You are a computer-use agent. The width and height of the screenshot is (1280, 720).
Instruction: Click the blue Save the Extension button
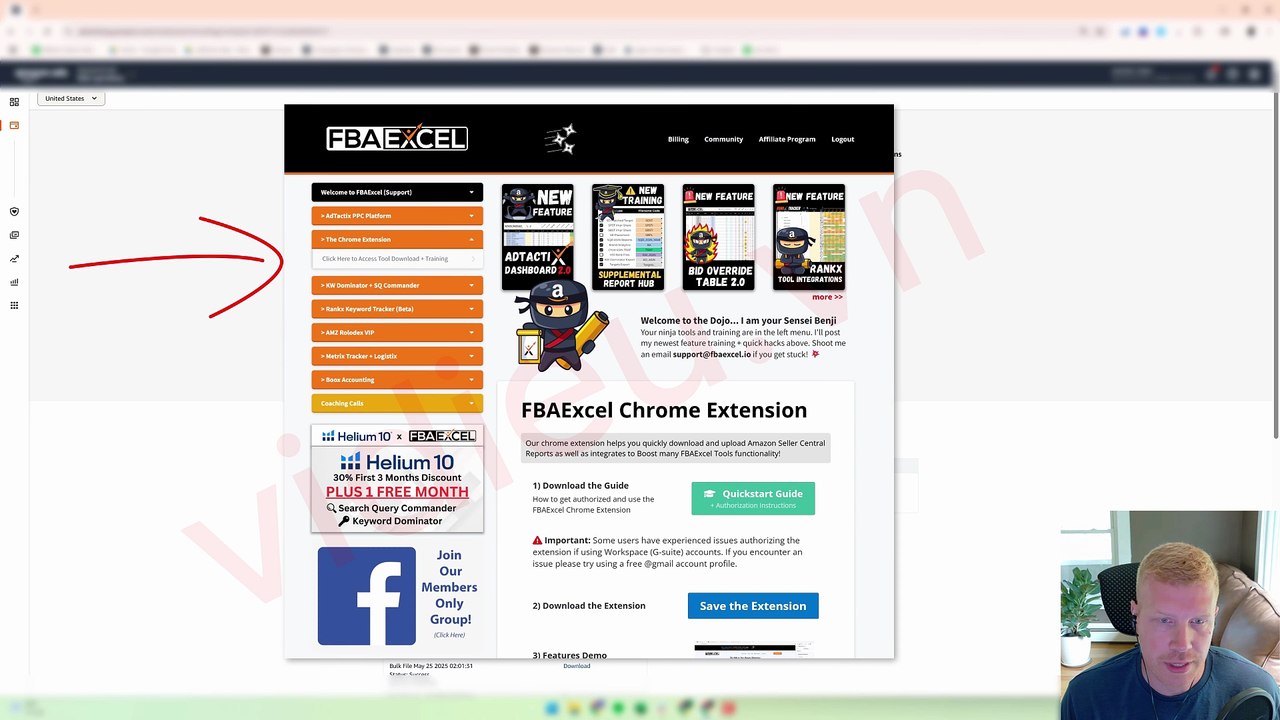coord(753,606)
